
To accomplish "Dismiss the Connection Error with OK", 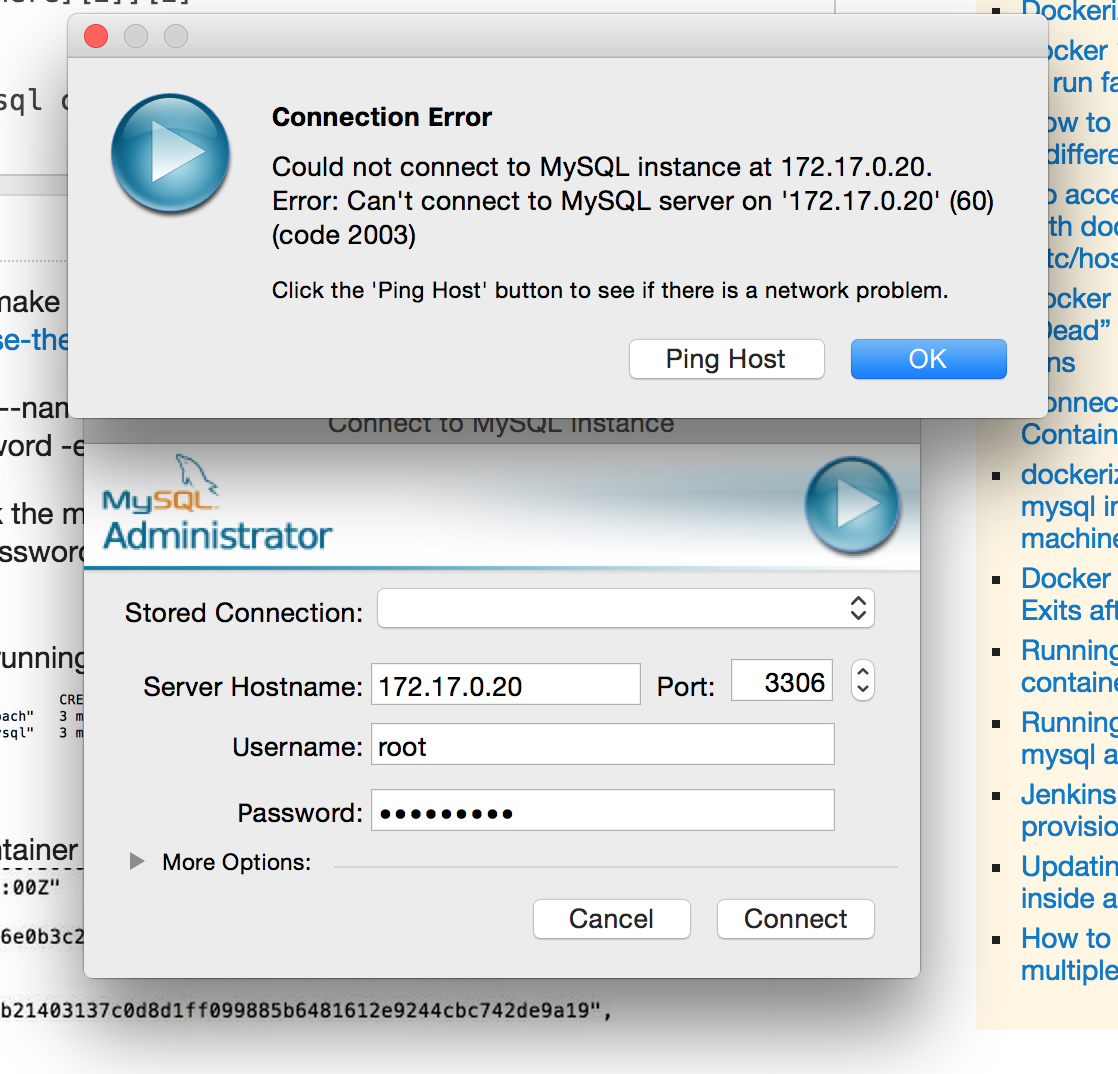I will [928, 359].
